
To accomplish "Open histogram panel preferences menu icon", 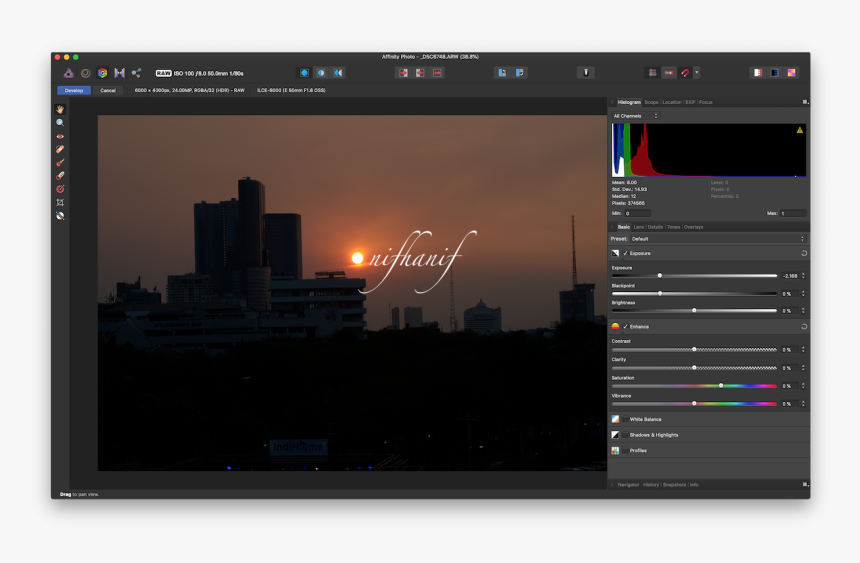I will [x=805, y=102].
